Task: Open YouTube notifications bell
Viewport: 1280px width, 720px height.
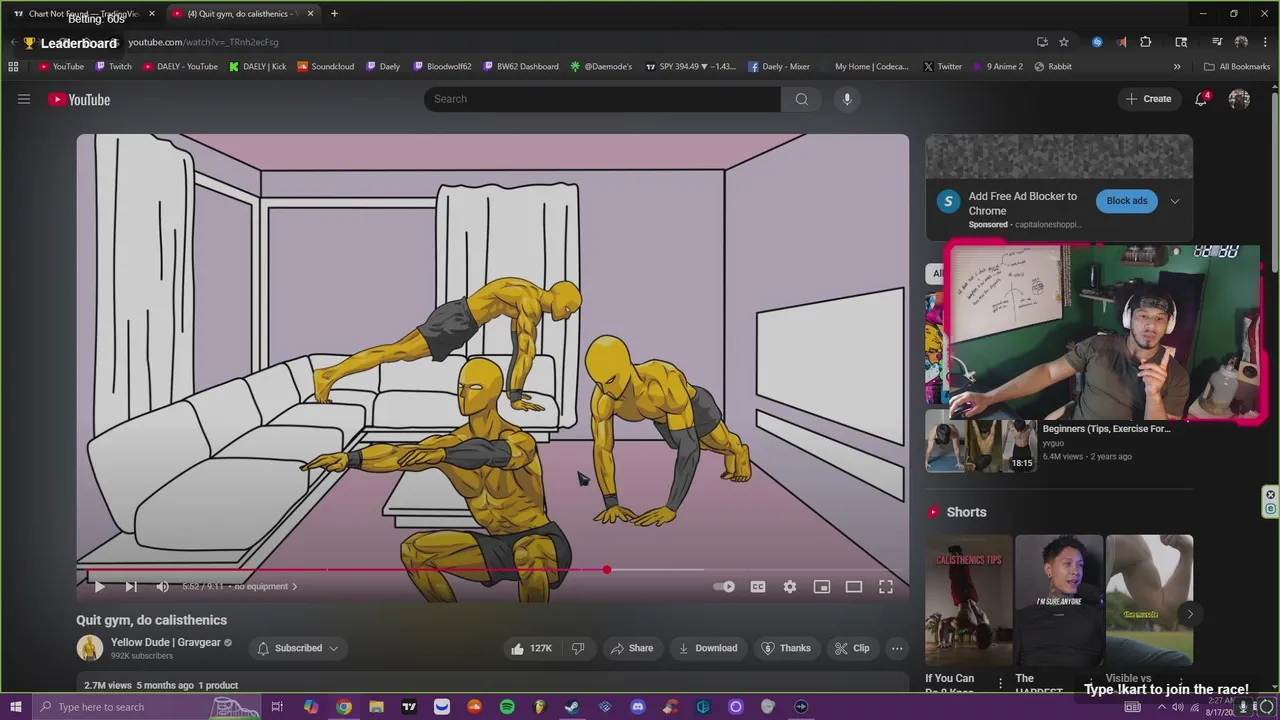Action: (1201, 99)
